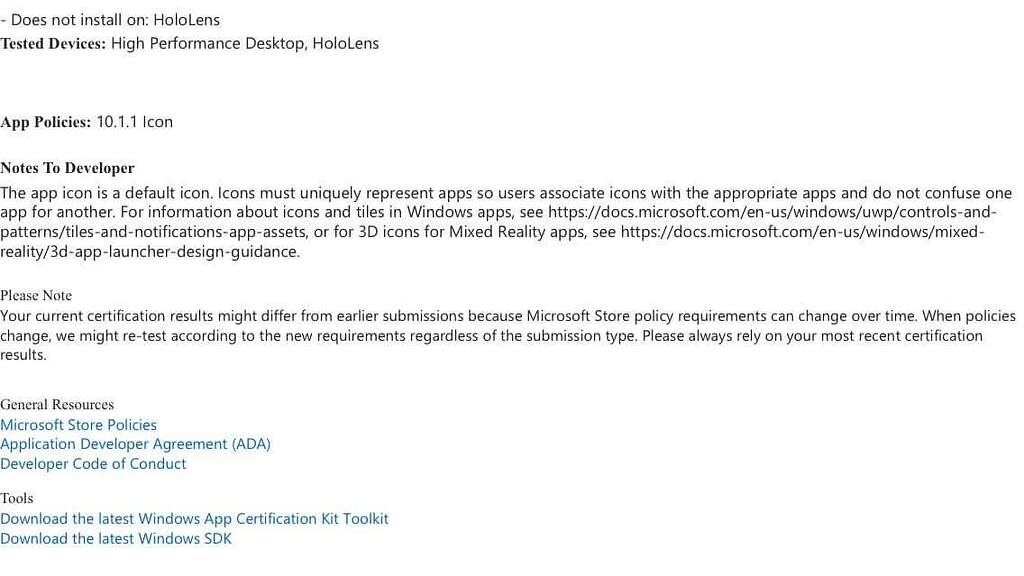Open the Microsoft Store Policies link
Image resolution: width=1024 pixels, height=576 pixels.
pos(78,424)
